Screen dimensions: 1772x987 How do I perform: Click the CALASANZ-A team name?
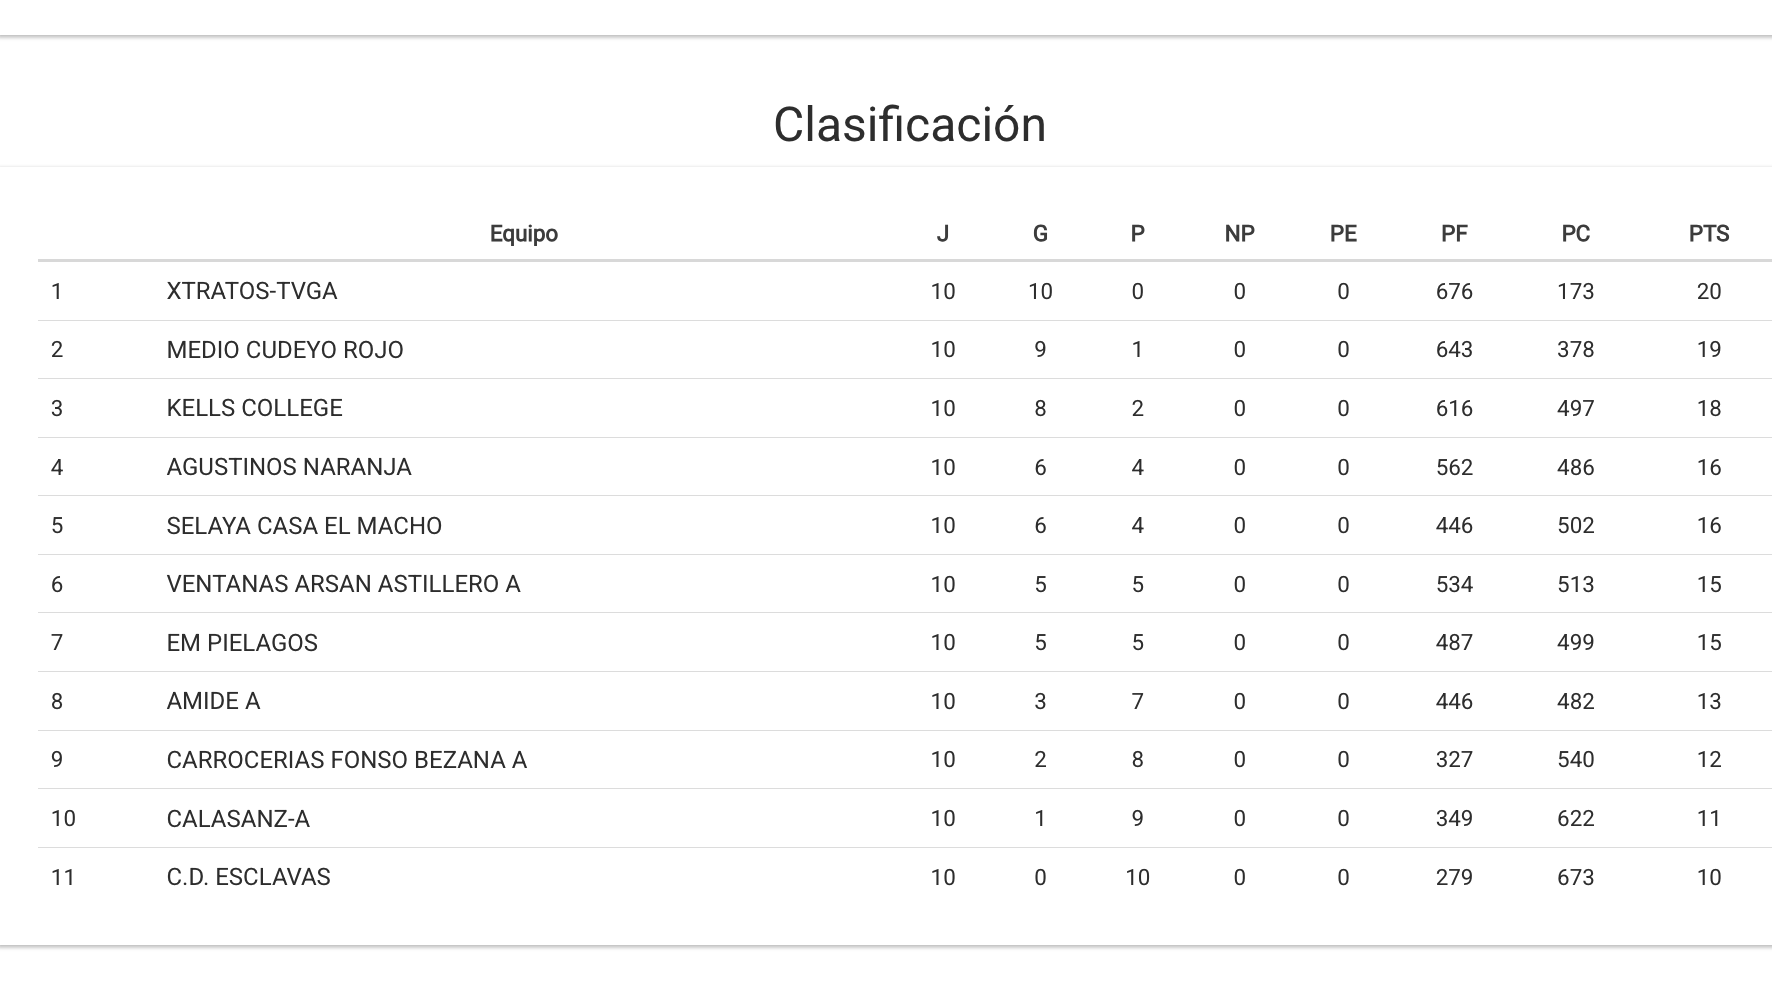tap(238, 819)
